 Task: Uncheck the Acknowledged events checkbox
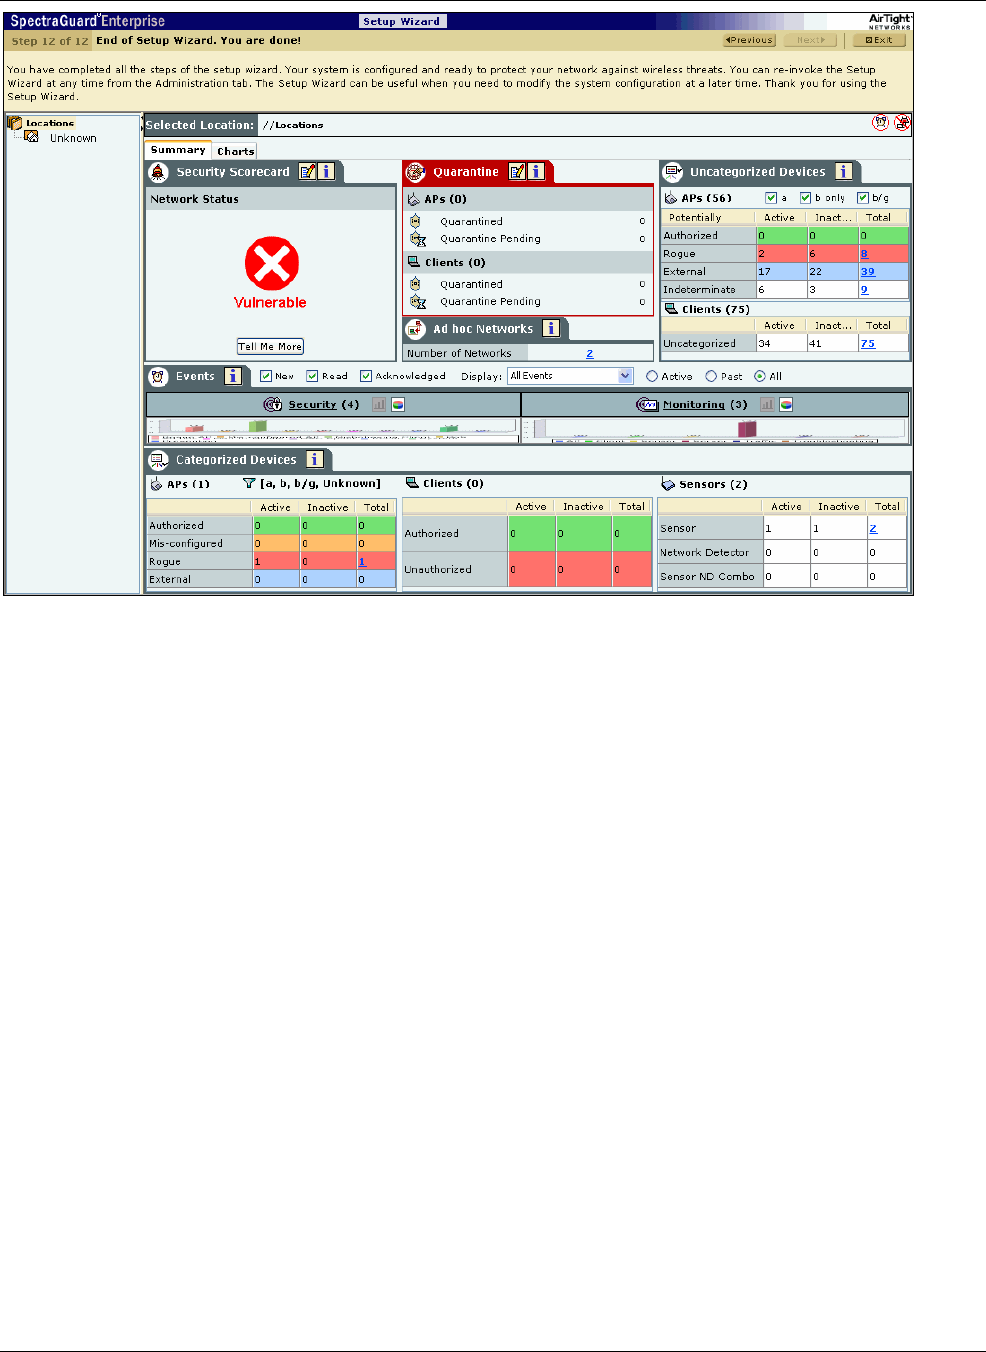tap(366, 376)
